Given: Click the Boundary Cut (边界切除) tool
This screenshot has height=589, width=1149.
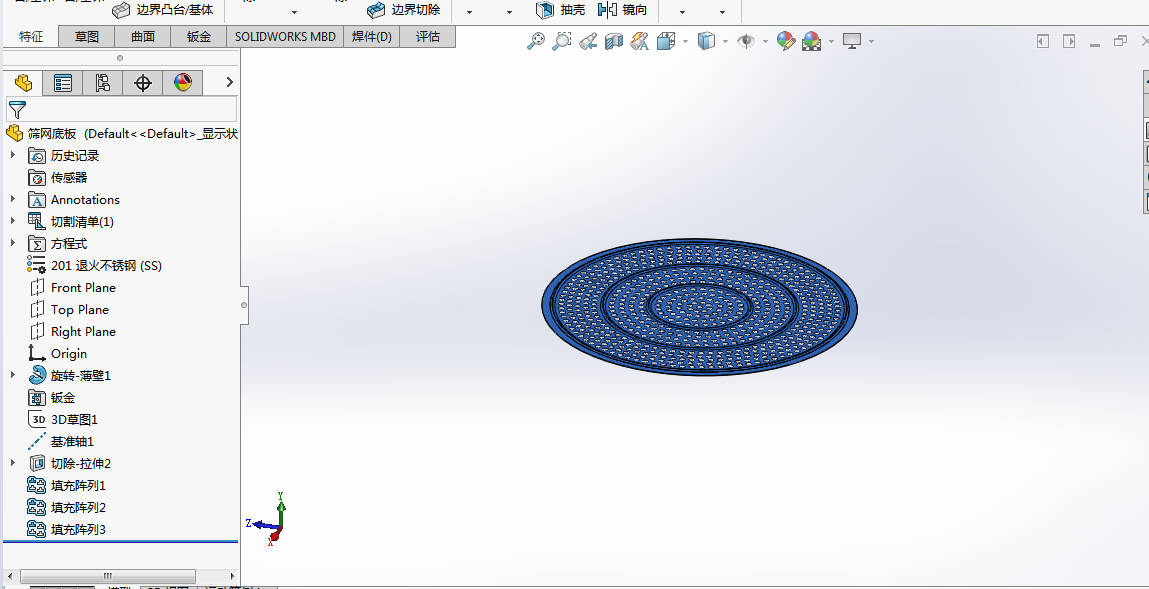Looking at the screenshot, I should (x=403, y=10).
